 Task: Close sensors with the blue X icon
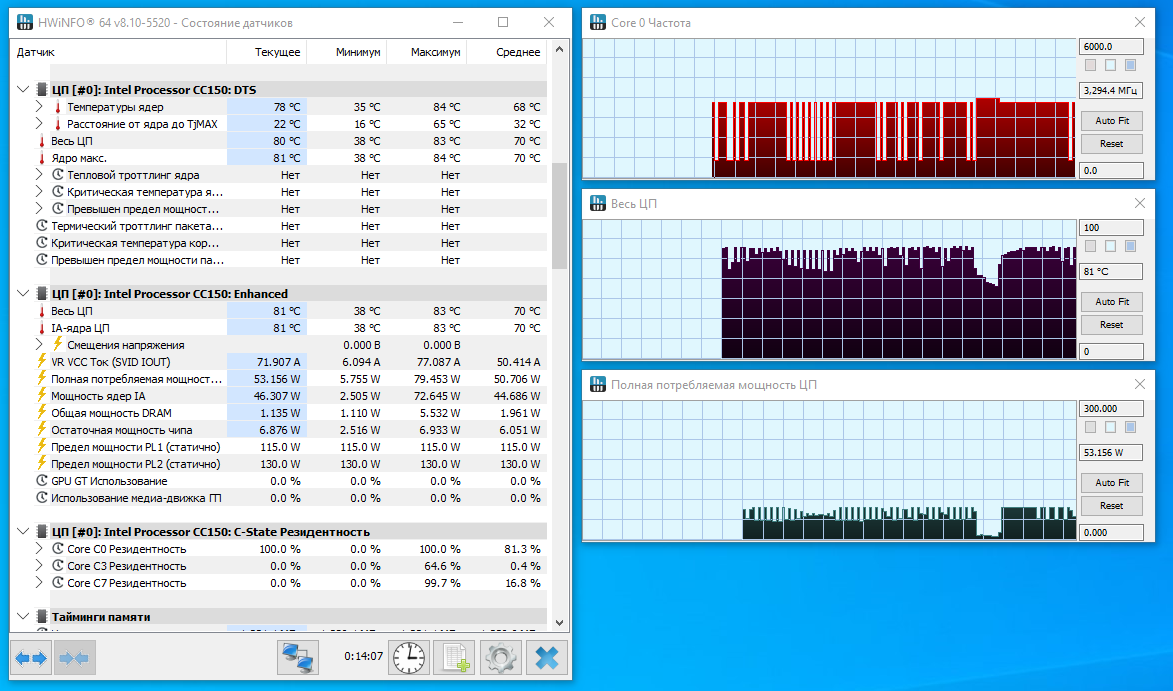tap(547, 658)
